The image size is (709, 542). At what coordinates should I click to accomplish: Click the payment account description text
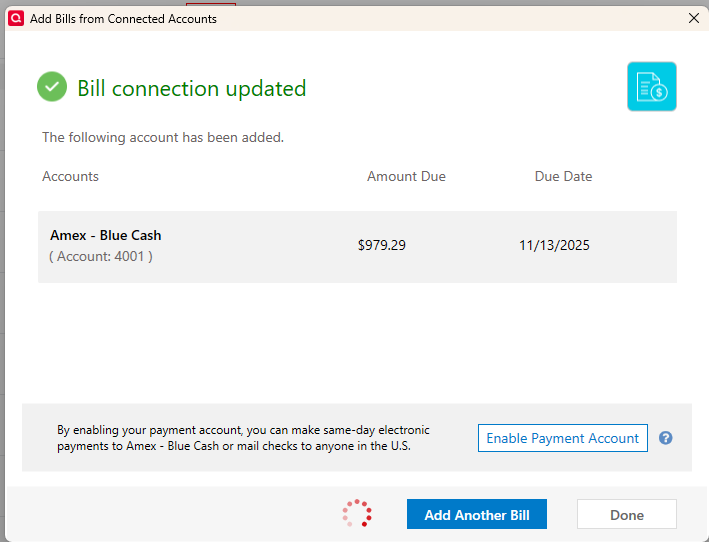coord(243,438)
